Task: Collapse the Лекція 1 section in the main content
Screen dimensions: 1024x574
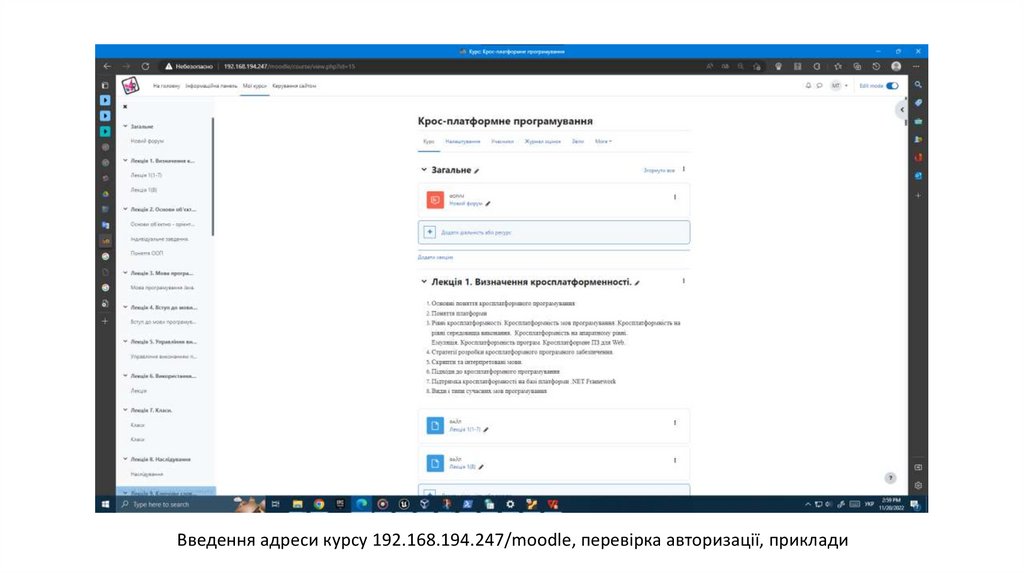Action: tap(424, 282)
